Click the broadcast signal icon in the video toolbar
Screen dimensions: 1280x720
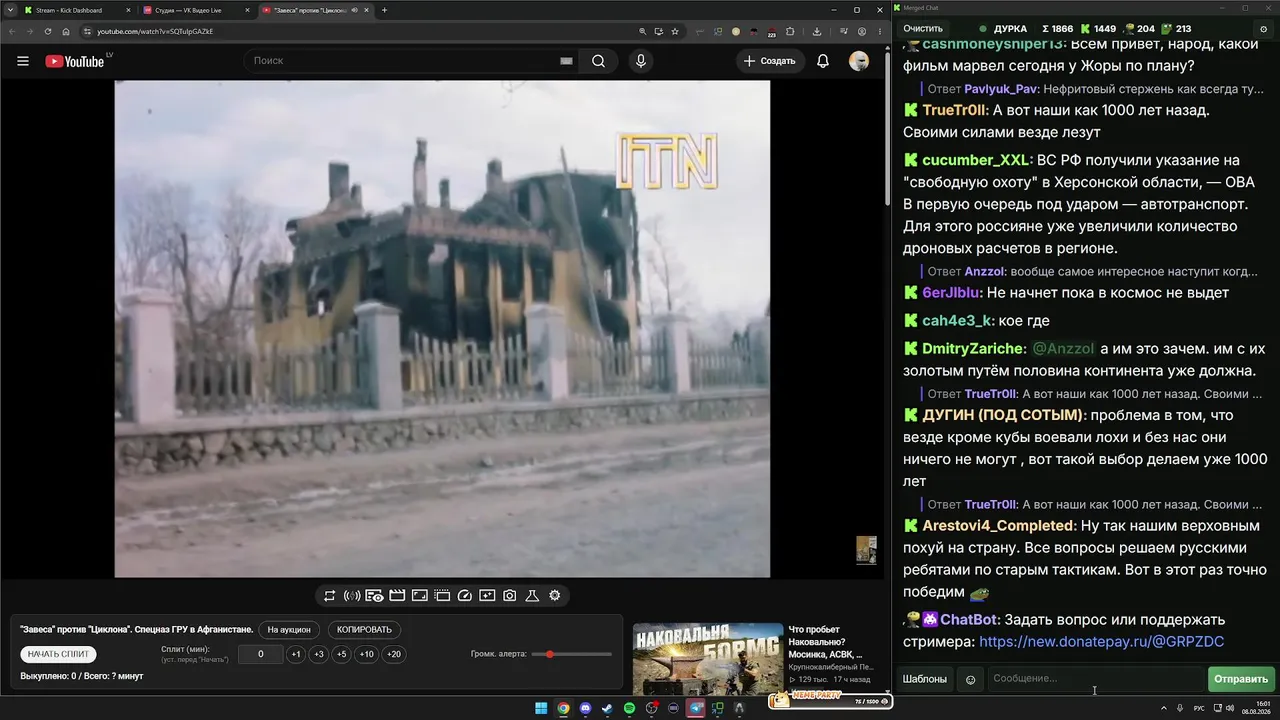[x=352, y=596]
